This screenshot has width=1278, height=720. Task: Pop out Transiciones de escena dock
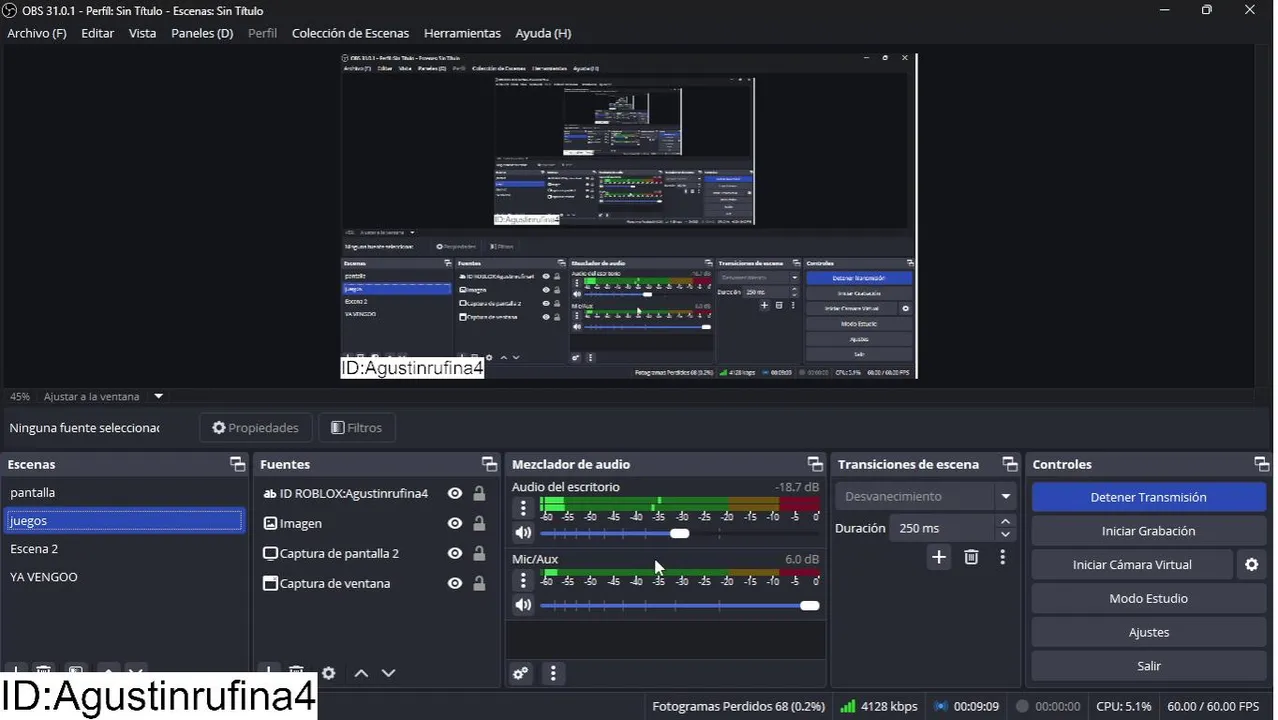(1010, 464)
